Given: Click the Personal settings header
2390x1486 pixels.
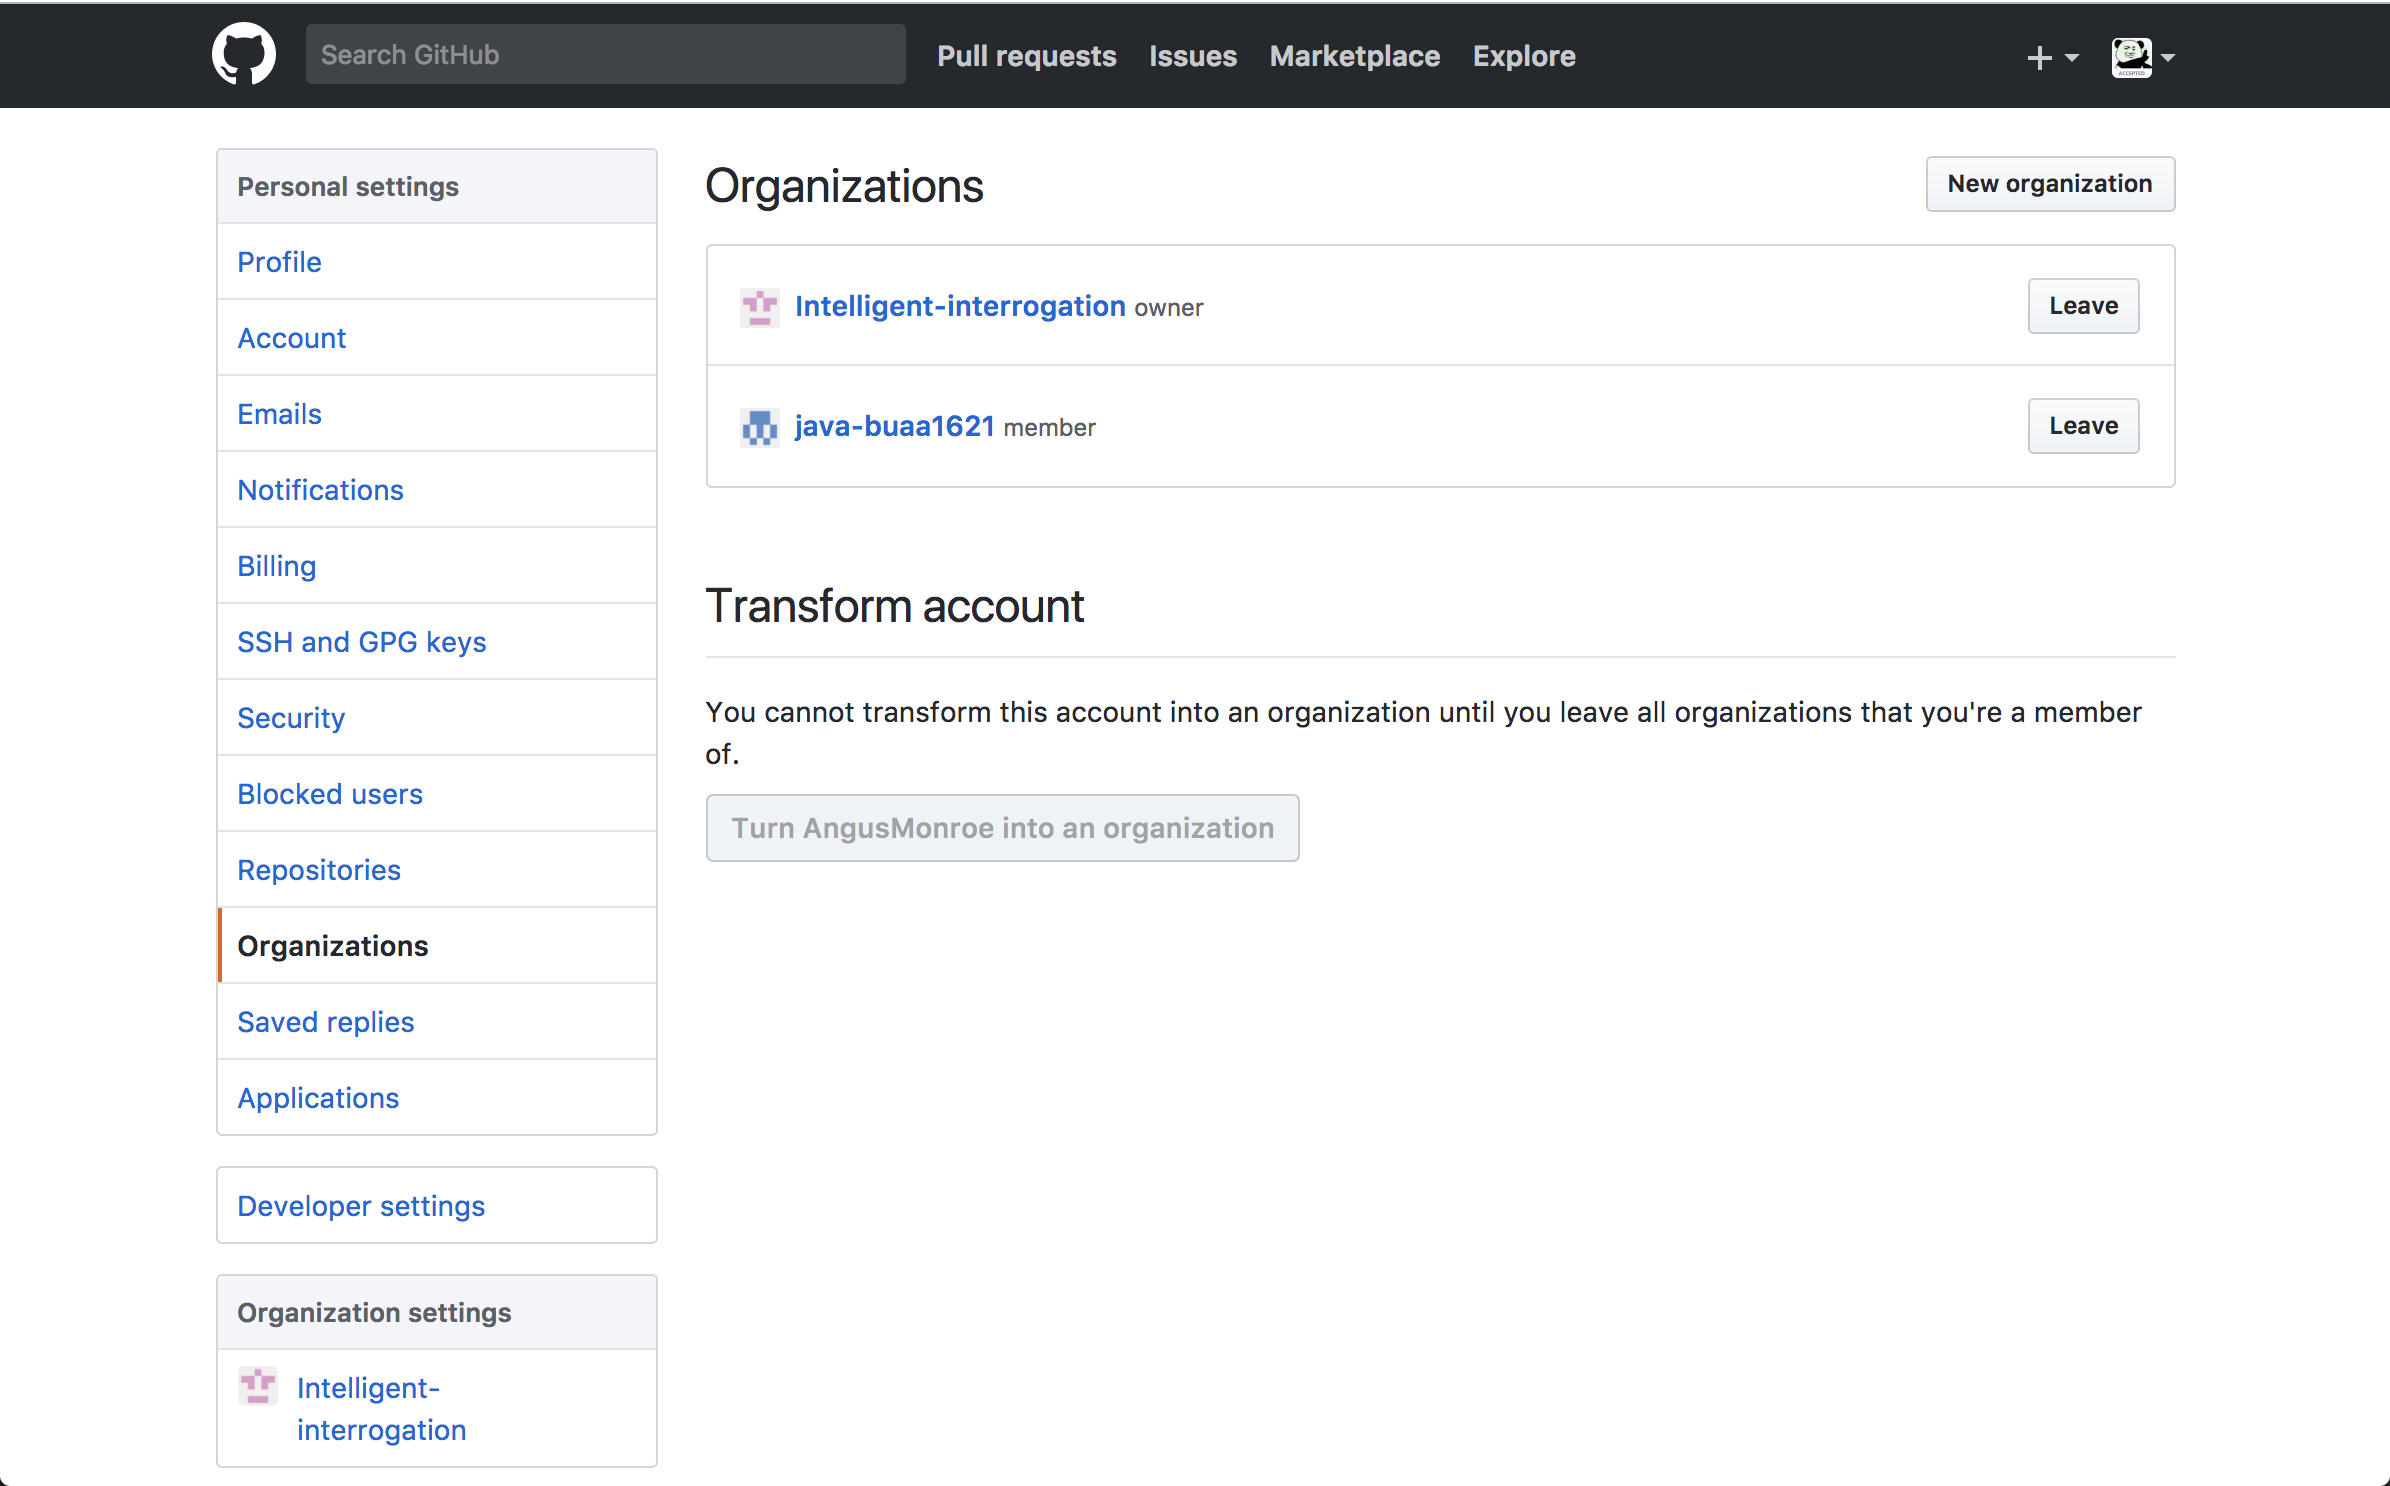Looking at the screenshot, I should 437,187.
